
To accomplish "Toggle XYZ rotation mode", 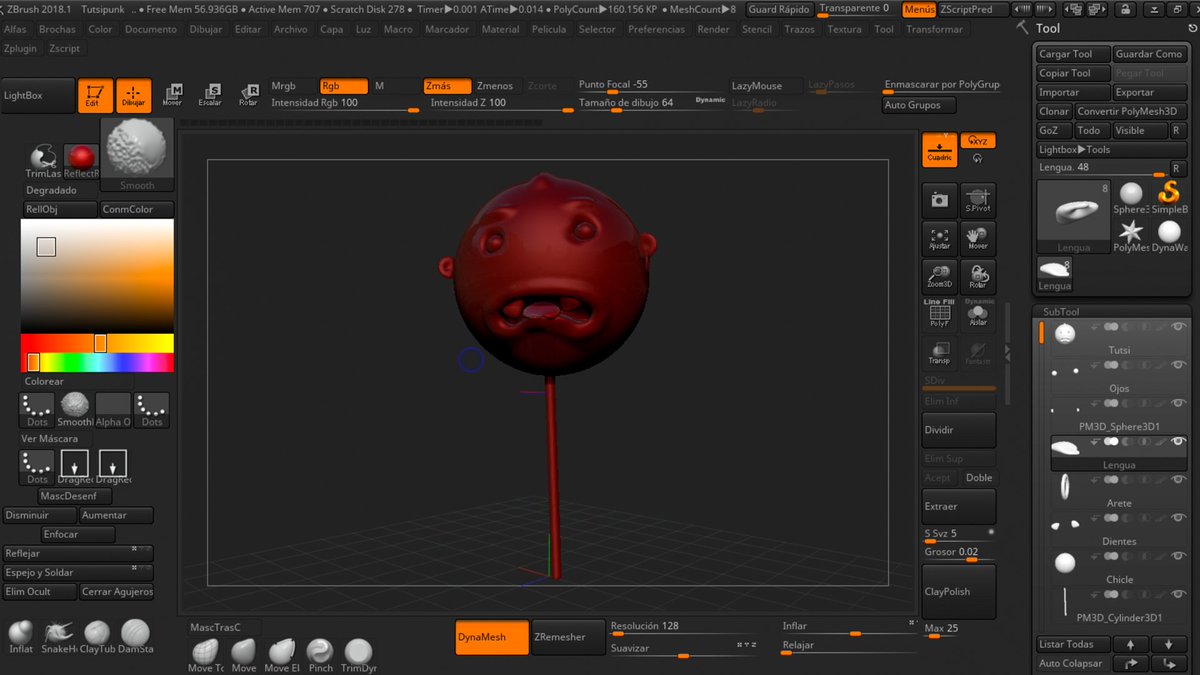I will click(x=978, y=141).
